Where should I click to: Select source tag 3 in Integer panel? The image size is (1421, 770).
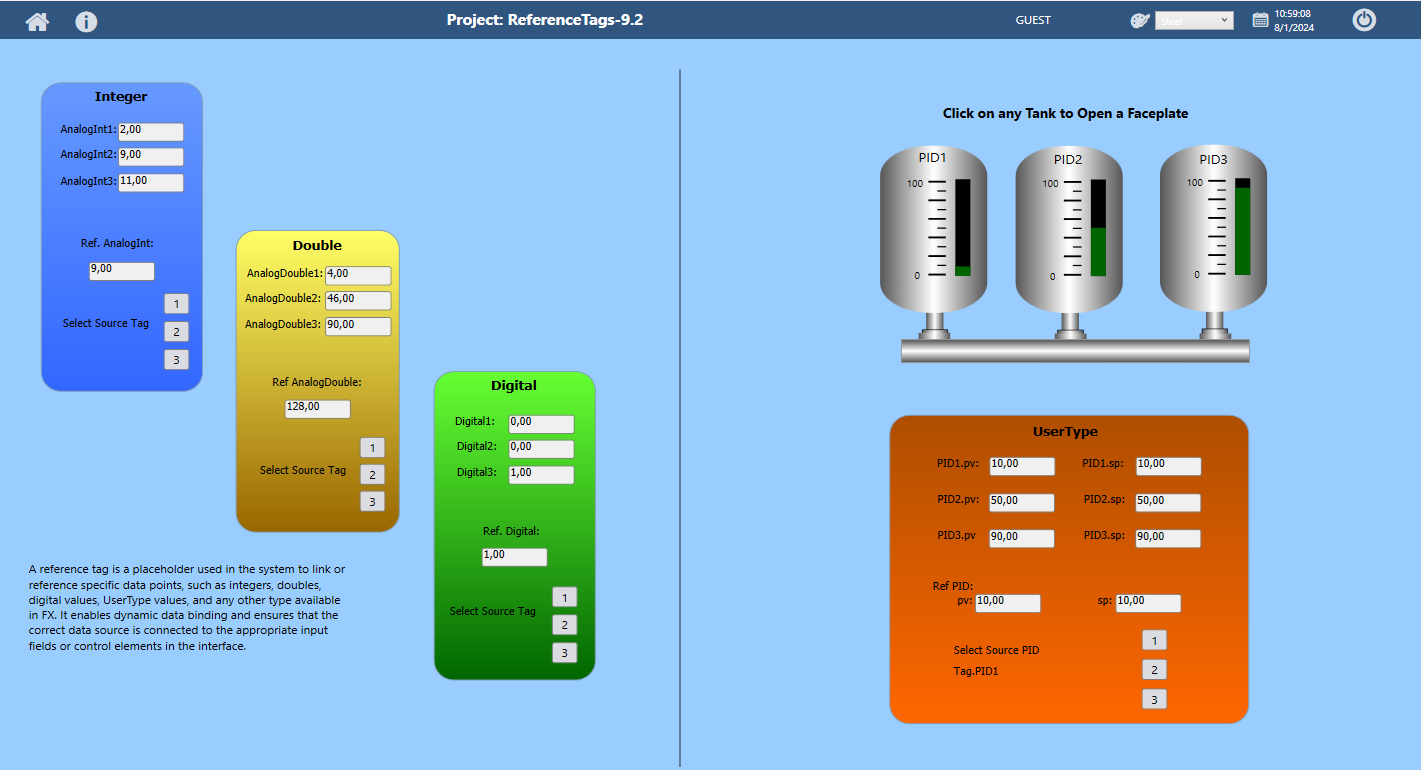[176, 360]
